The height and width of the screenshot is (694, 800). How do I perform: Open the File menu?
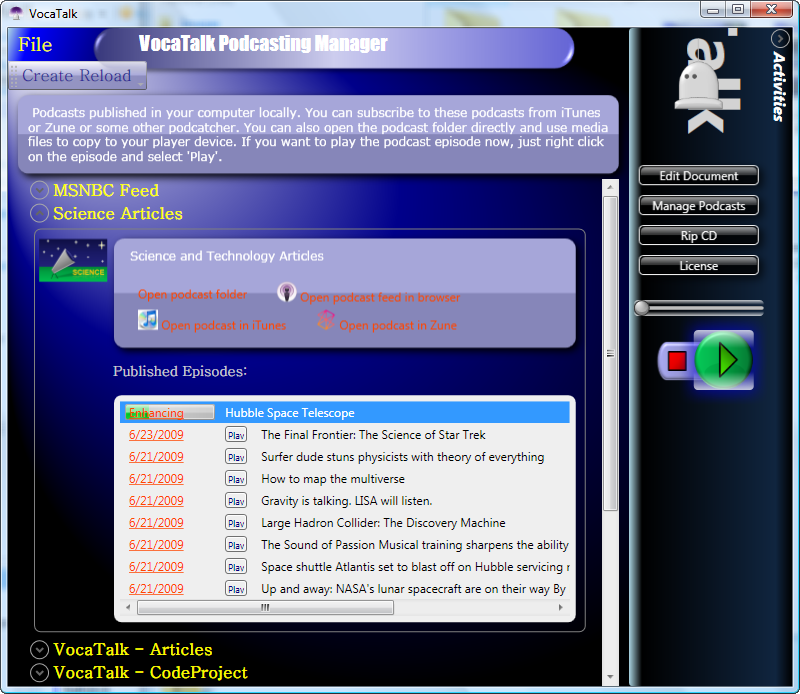coord(35,45)
